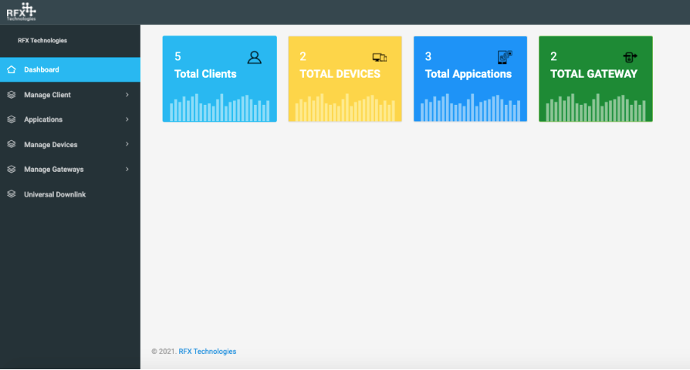Image resolution: width=690 pixels, height=370 pixels.
Task: Click the Total Clients card title
Action: (x=205, y=74)
